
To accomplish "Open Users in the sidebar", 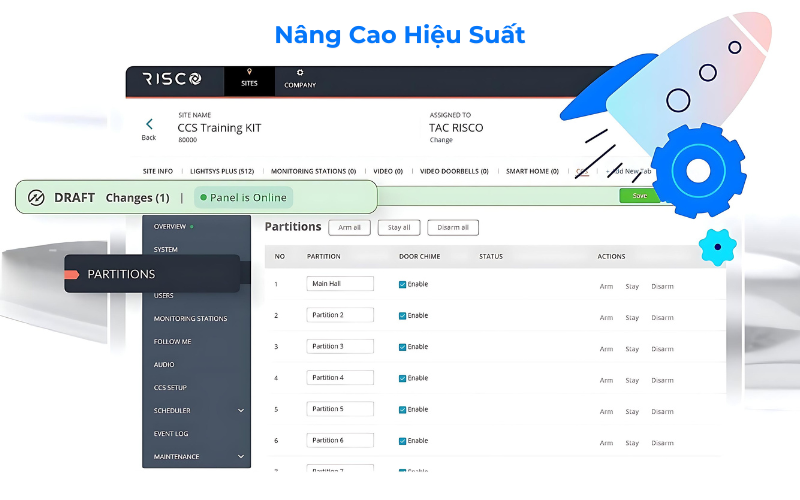I will click(x=163, y=295).
